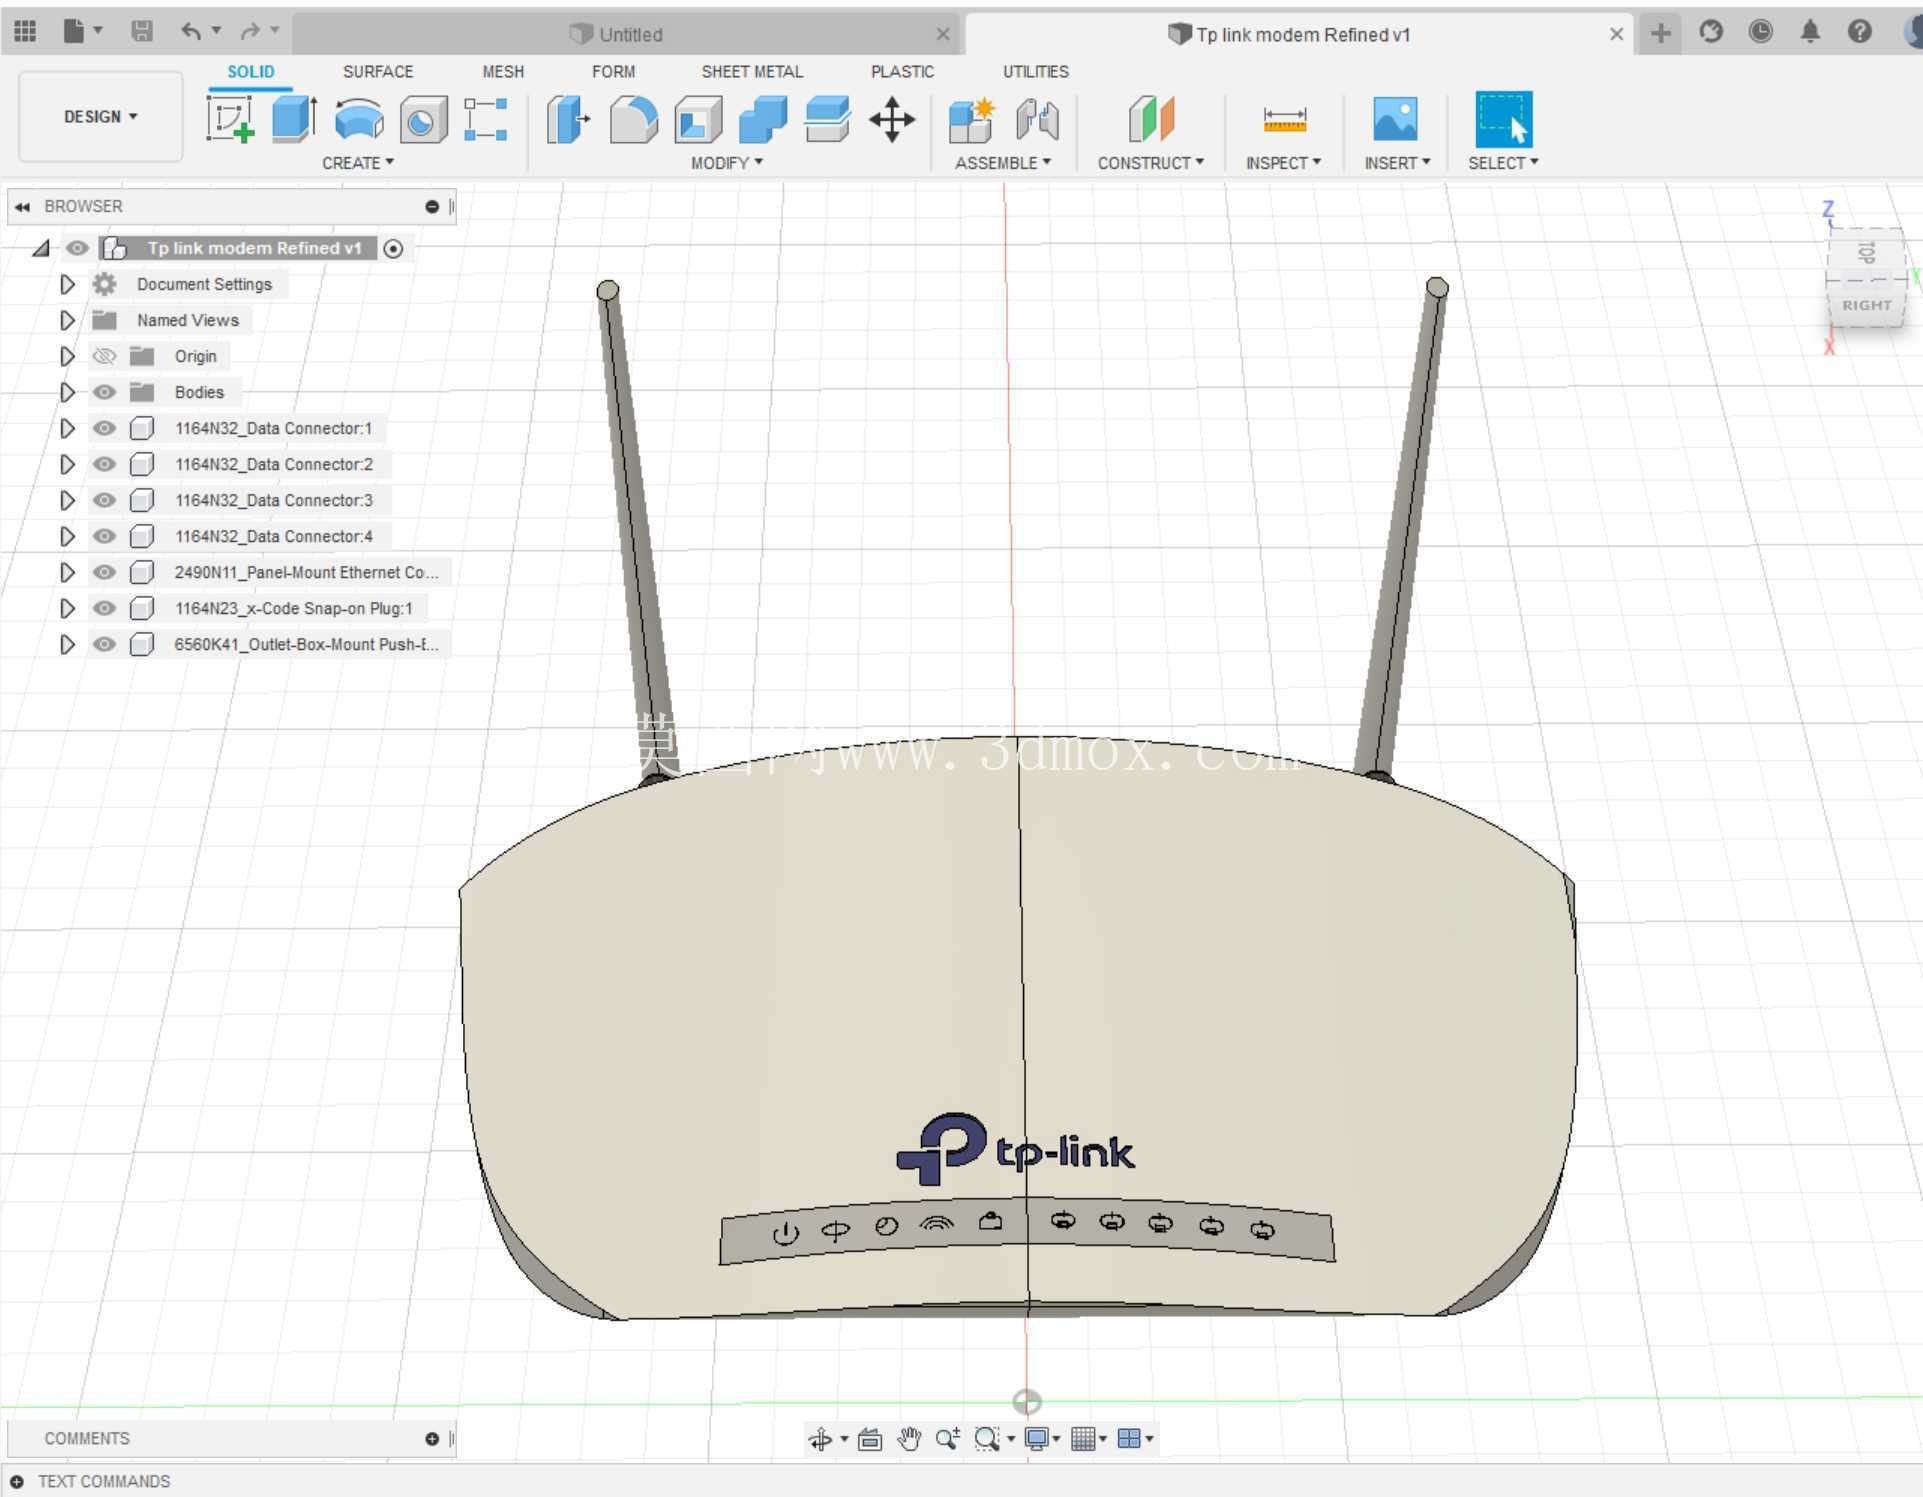Activate the Select tool icon
The height and width of the screenshot is (1497, 1923).
point(1503,119)
